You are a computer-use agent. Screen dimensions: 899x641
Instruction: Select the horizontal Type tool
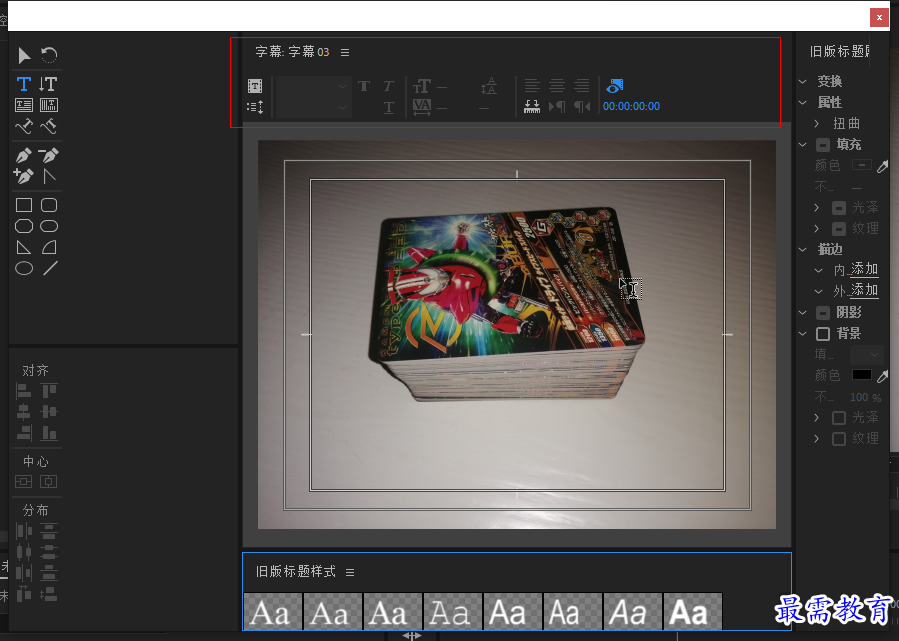(24, 84)
